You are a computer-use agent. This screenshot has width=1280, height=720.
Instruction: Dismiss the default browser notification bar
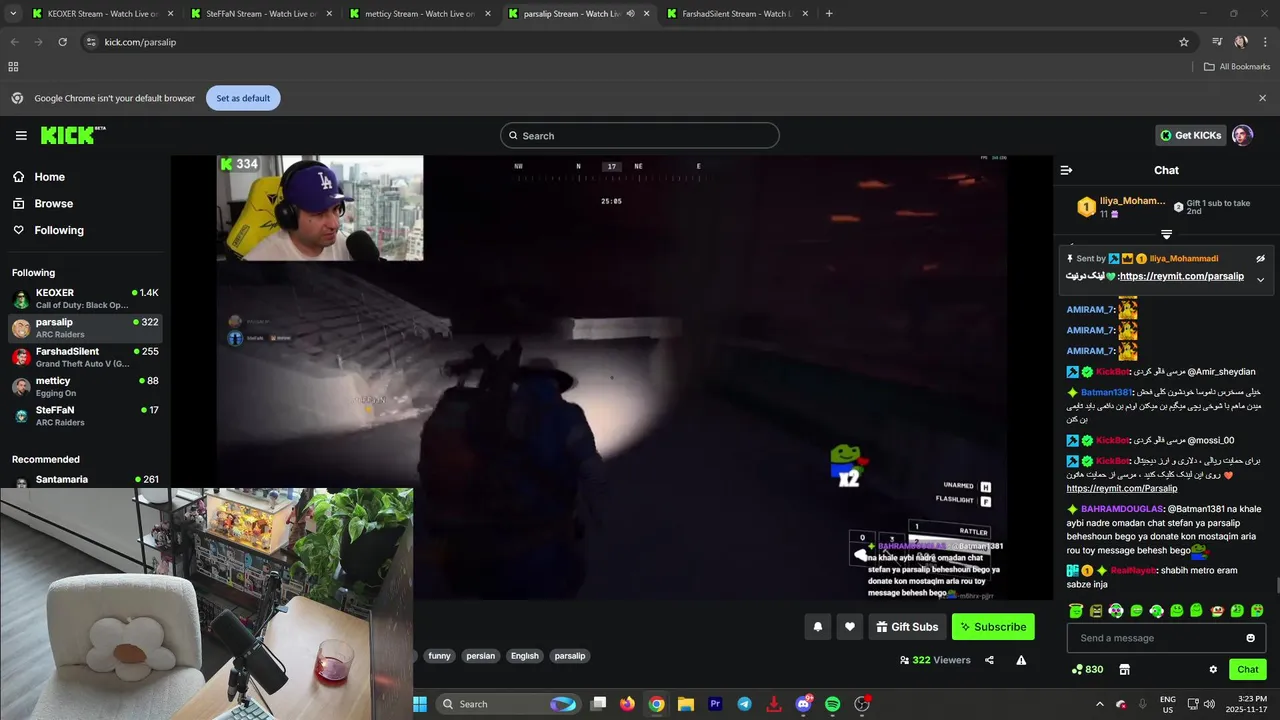(1262, 98)
